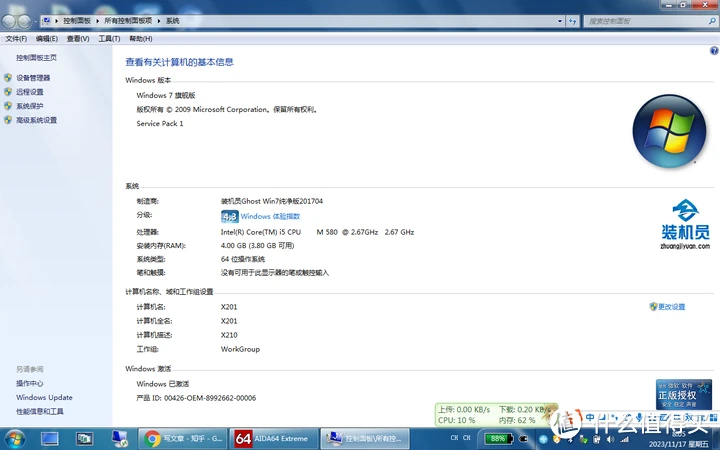Open the 工具(T) menu
The width and height of the screenshot is (720, 450).
109,39
